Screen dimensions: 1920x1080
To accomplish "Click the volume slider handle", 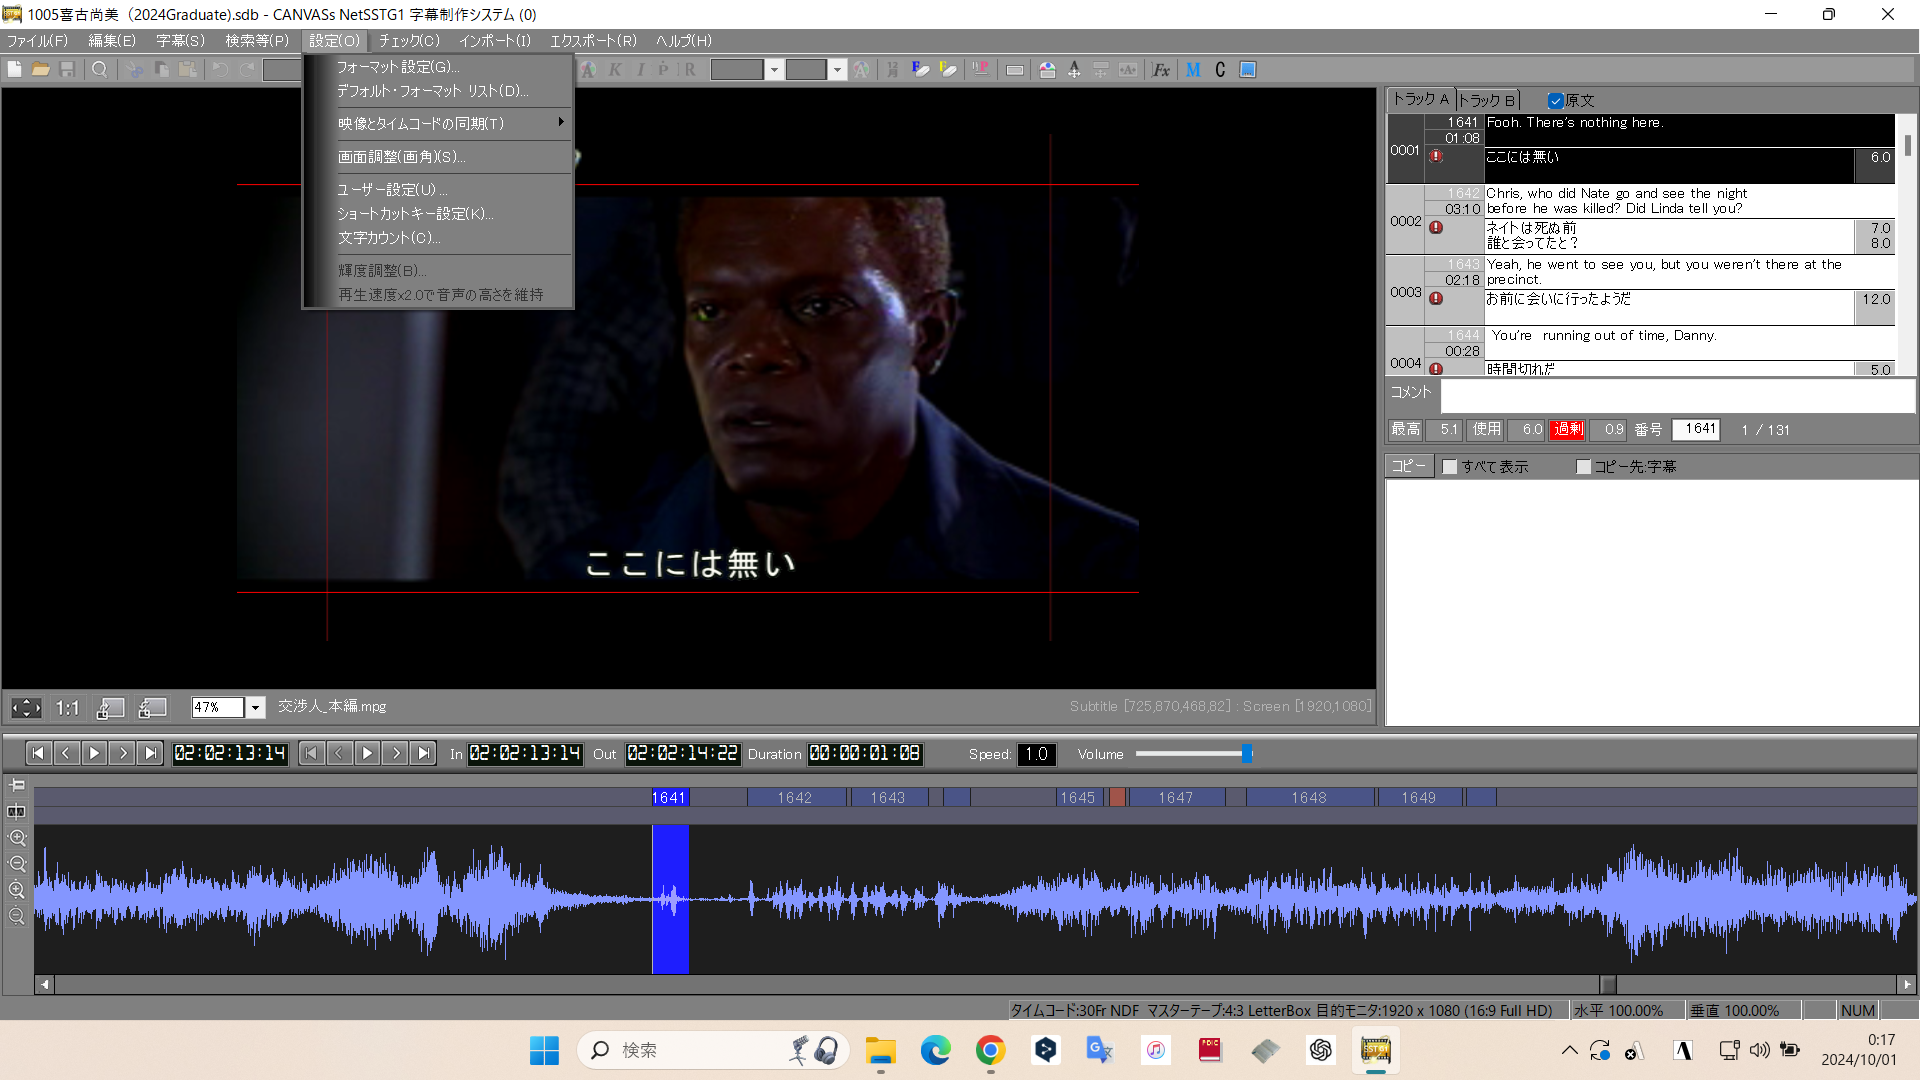I will click(1247, 754).
